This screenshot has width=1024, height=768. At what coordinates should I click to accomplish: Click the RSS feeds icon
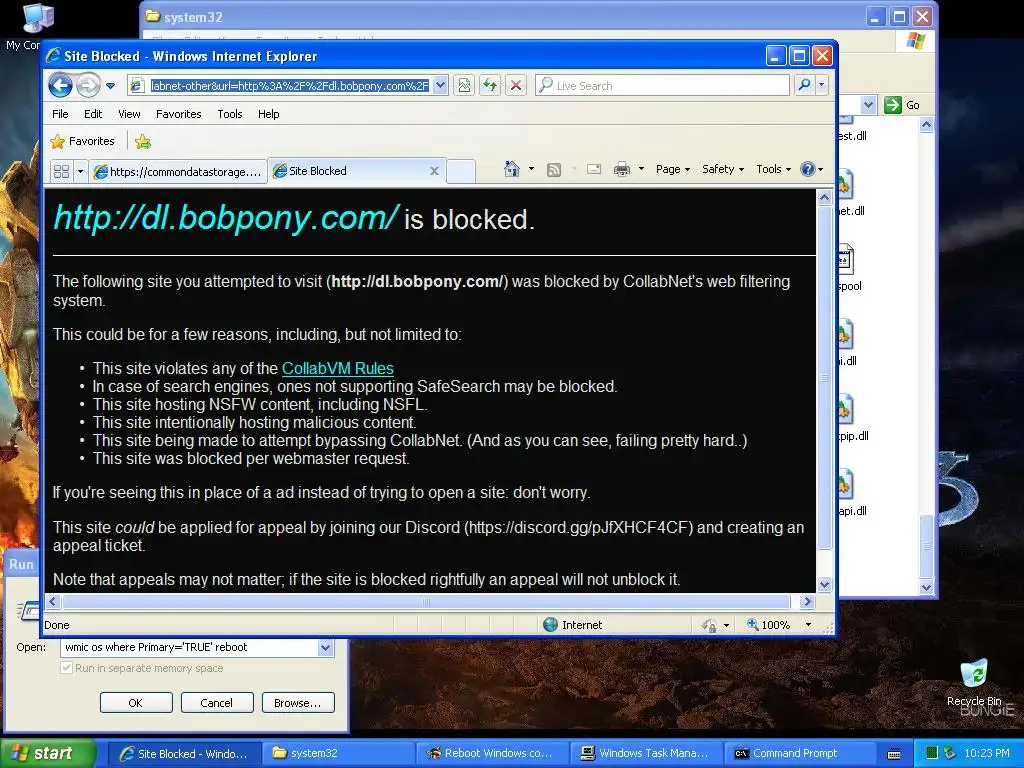coord(554,170)
